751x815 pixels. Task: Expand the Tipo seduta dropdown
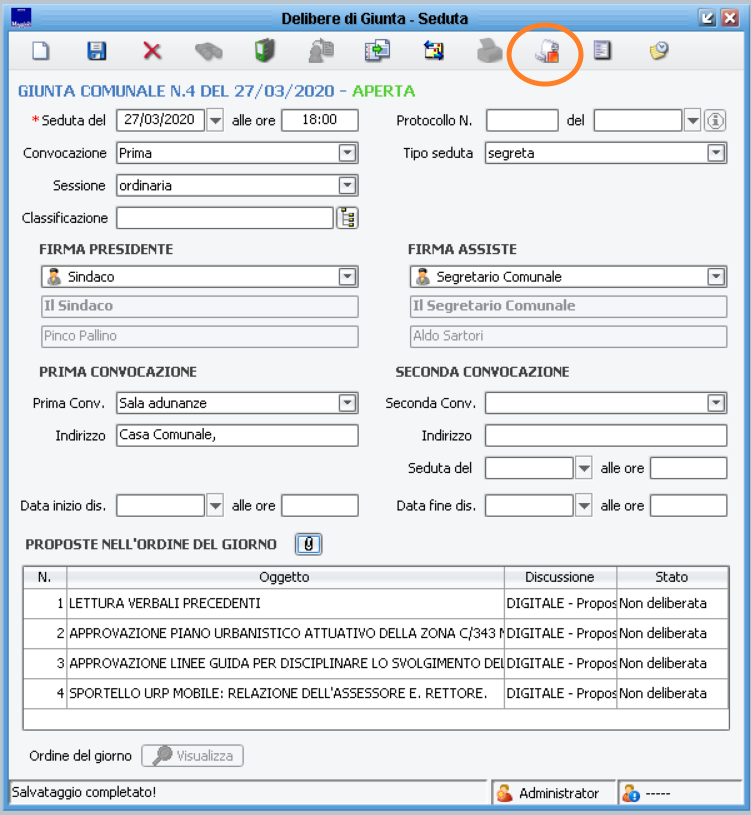(x=716, y=154)
